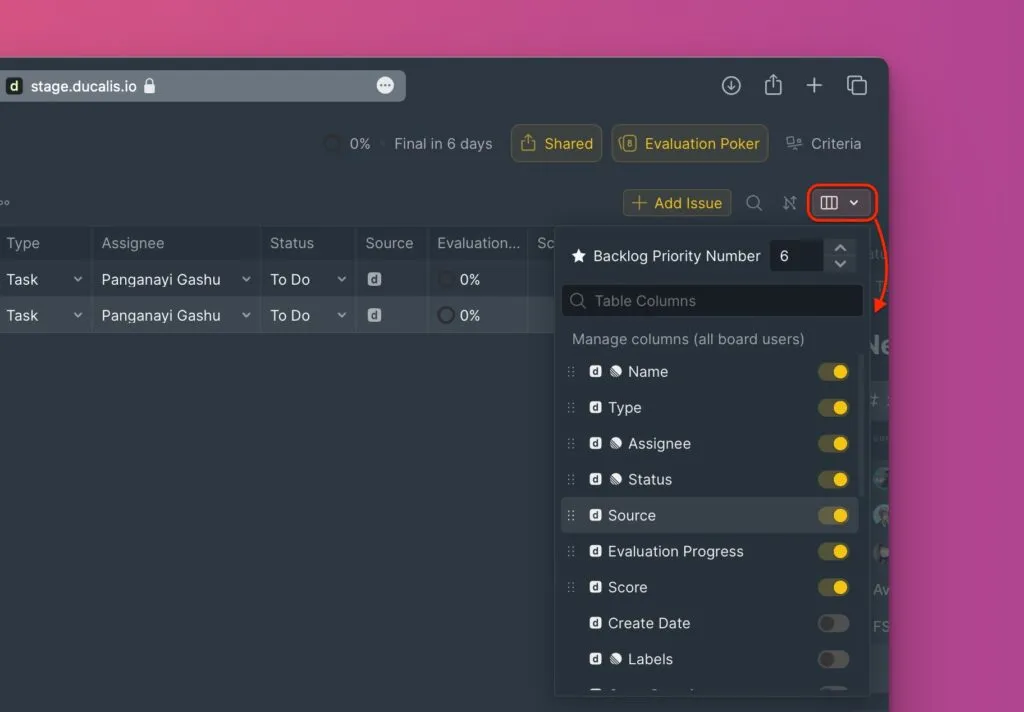Screen dimensions: 1024x712
Task: Open Evaluation Poker
Action: pyautogui.click(x=689, y=144)
